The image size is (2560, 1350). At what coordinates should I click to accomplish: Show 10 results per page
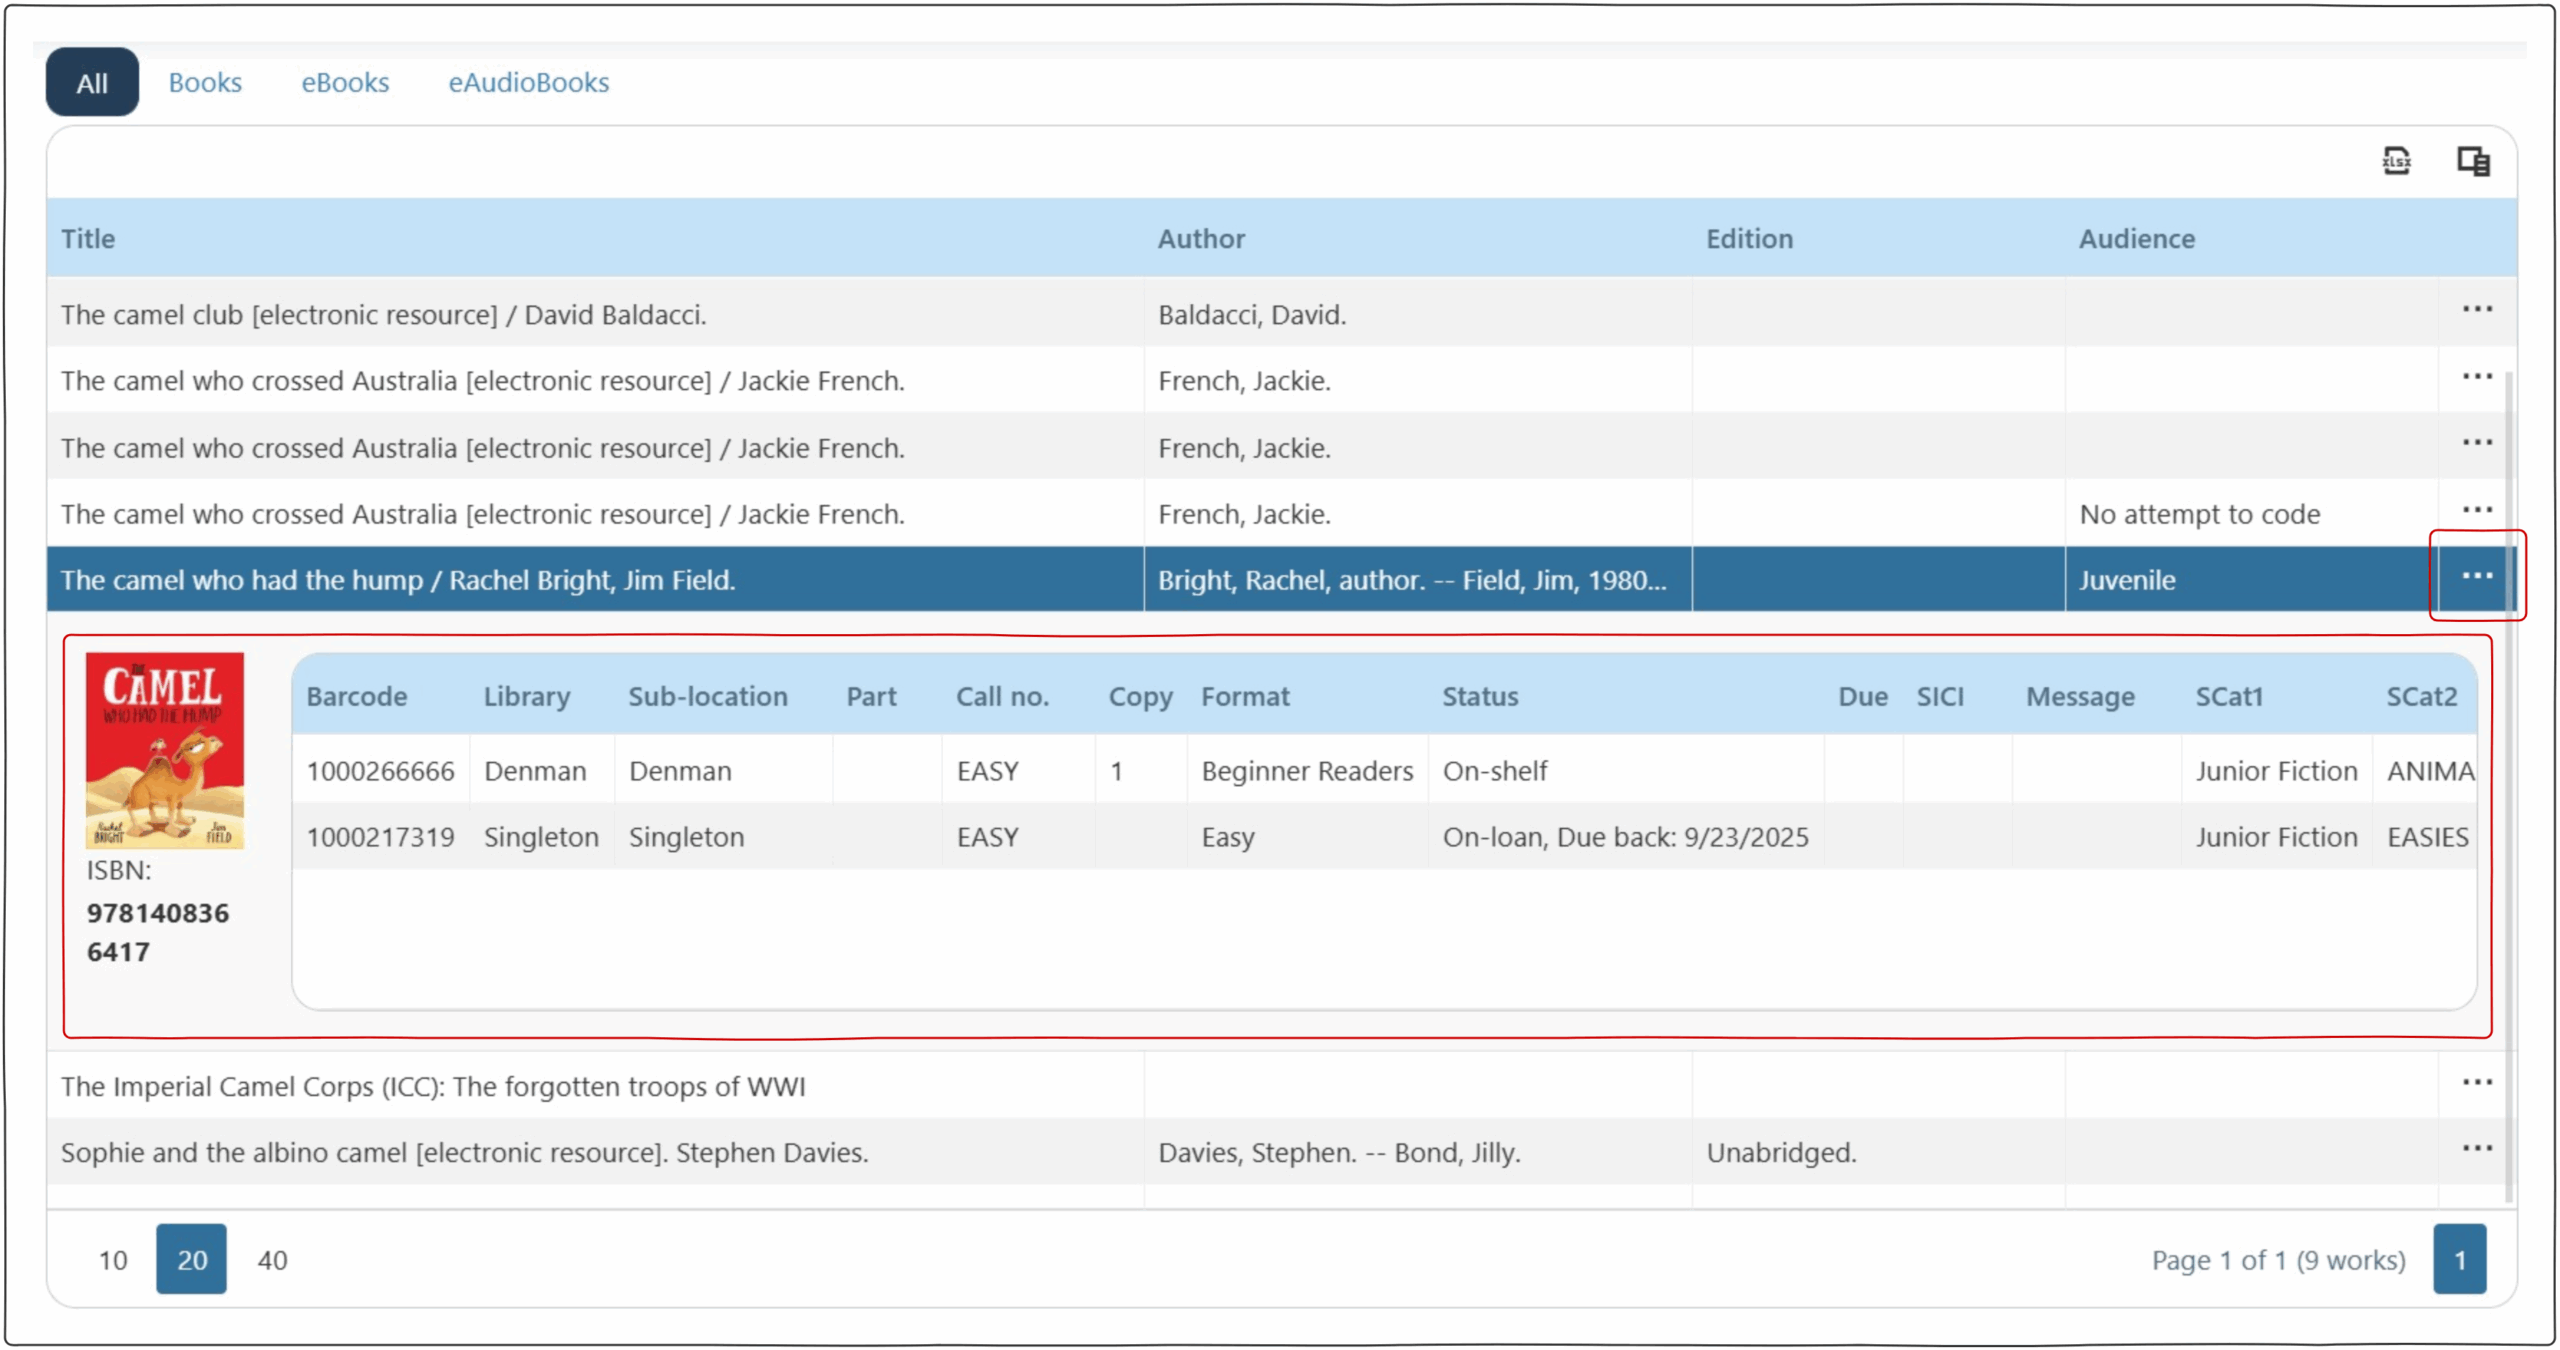113,1259
